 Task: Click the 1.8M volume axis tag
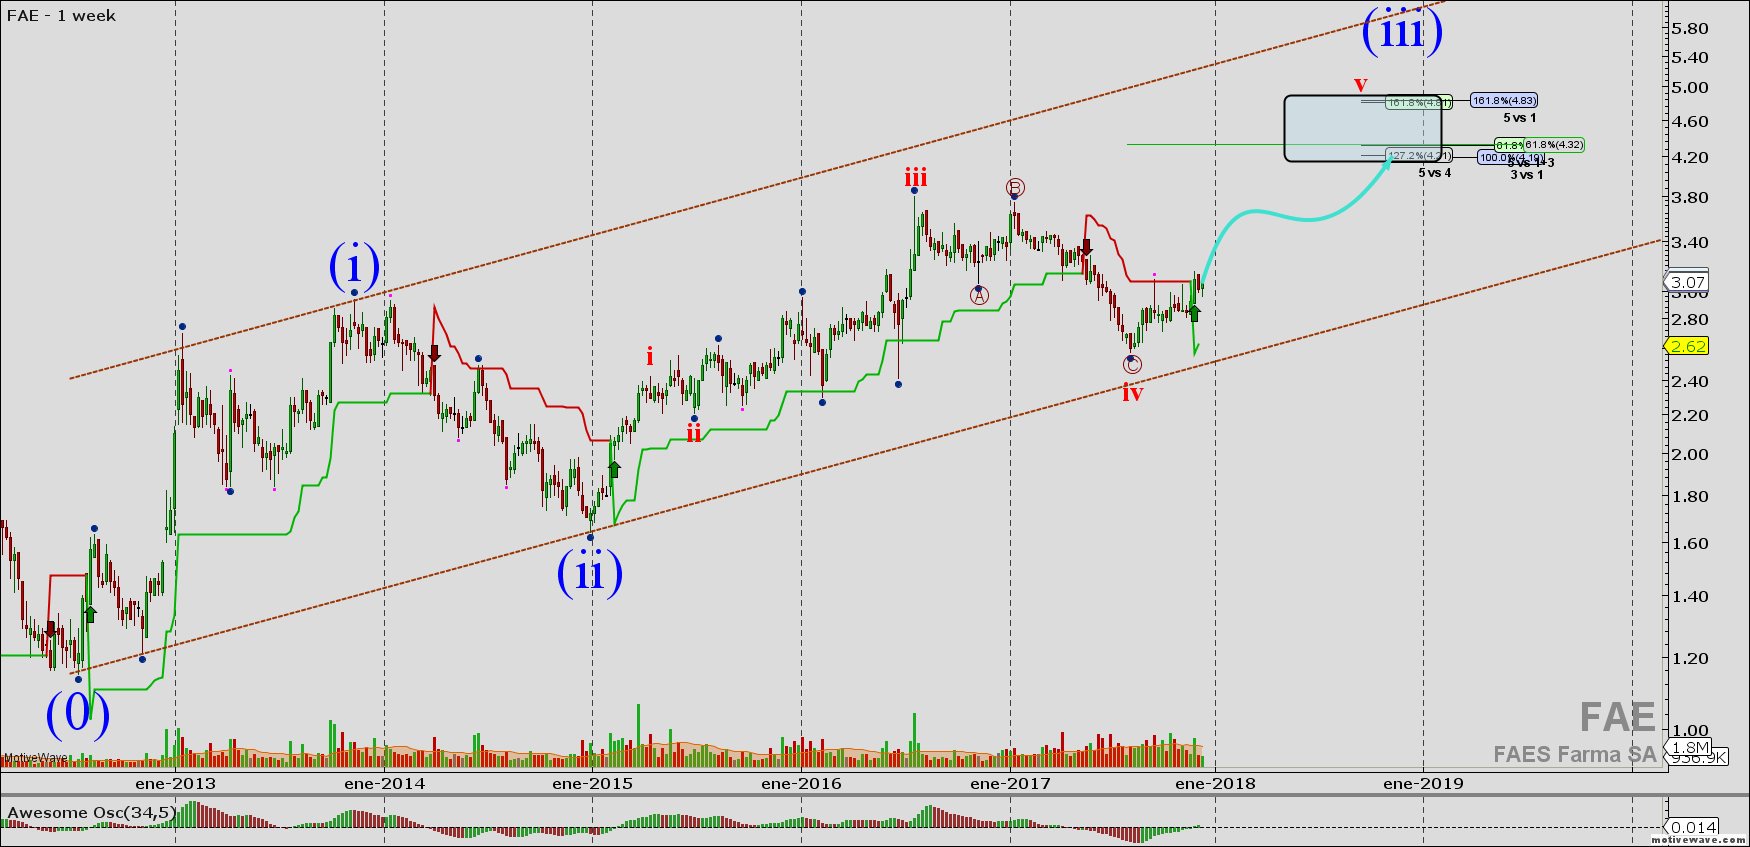[1689, 747]
